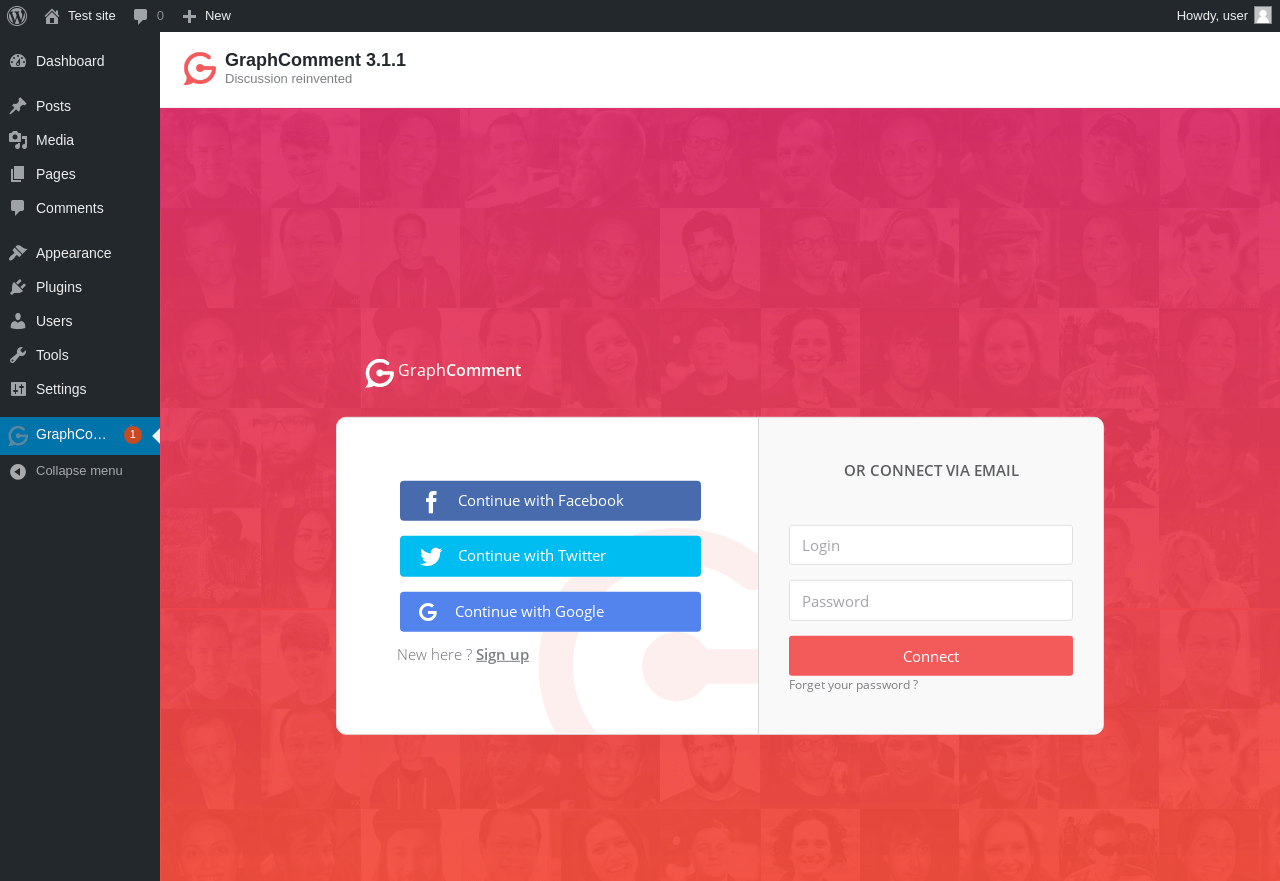This screenshot has height=881, width=1280.
Task: Click the Settings sliders icon
Action: tap(18, 389)
